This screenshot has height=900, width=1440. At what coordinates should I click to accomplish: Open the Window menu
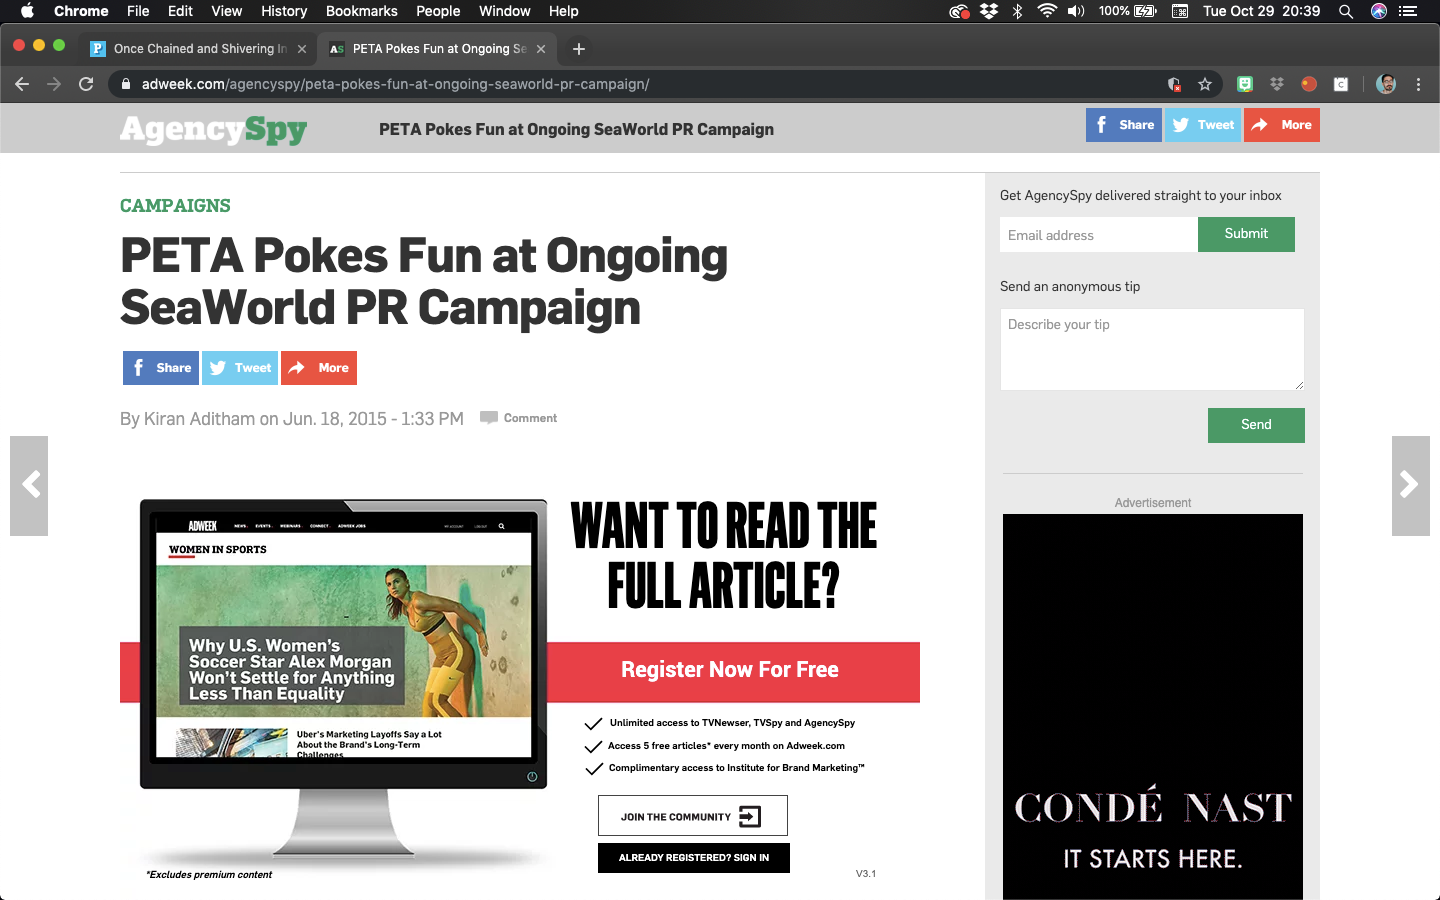pyautogui.click(x=505, y=11)
